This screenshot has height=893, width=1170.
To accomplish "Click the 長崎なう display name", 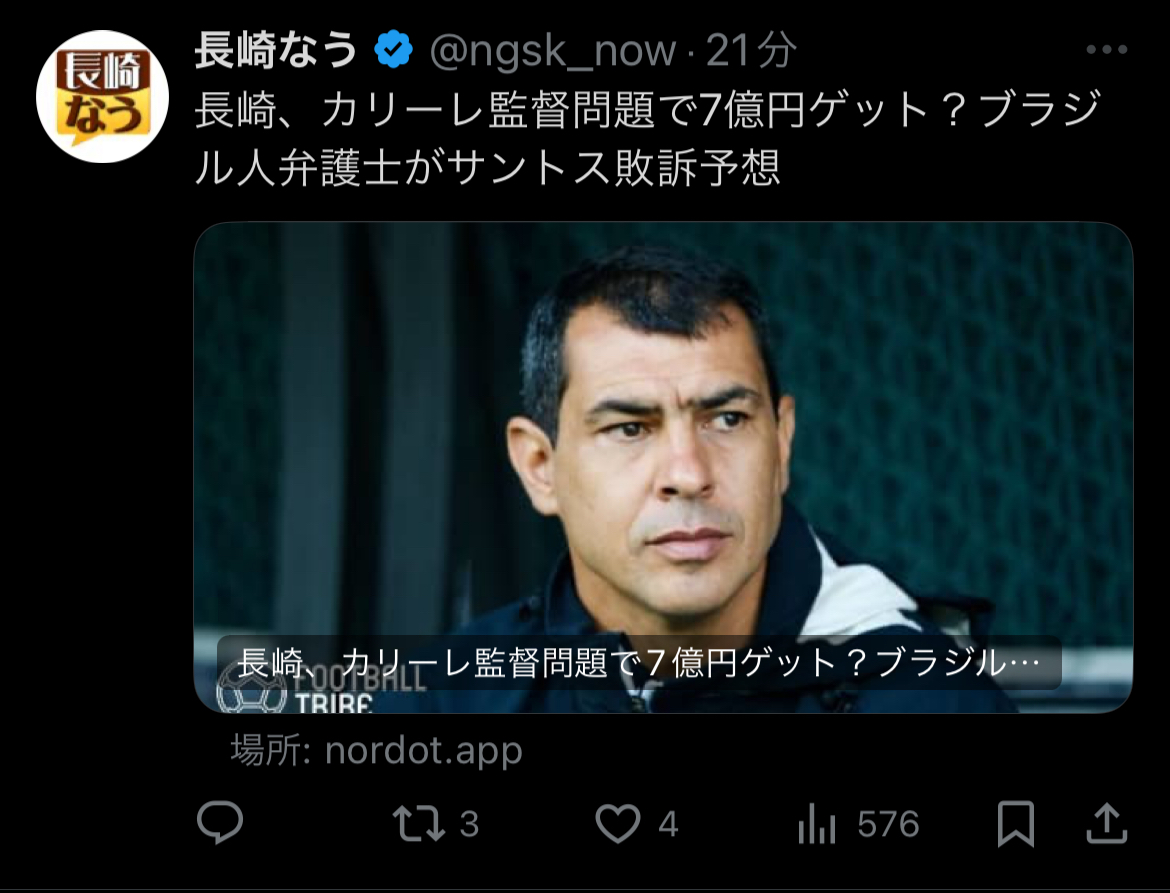I will click(277, 50).
